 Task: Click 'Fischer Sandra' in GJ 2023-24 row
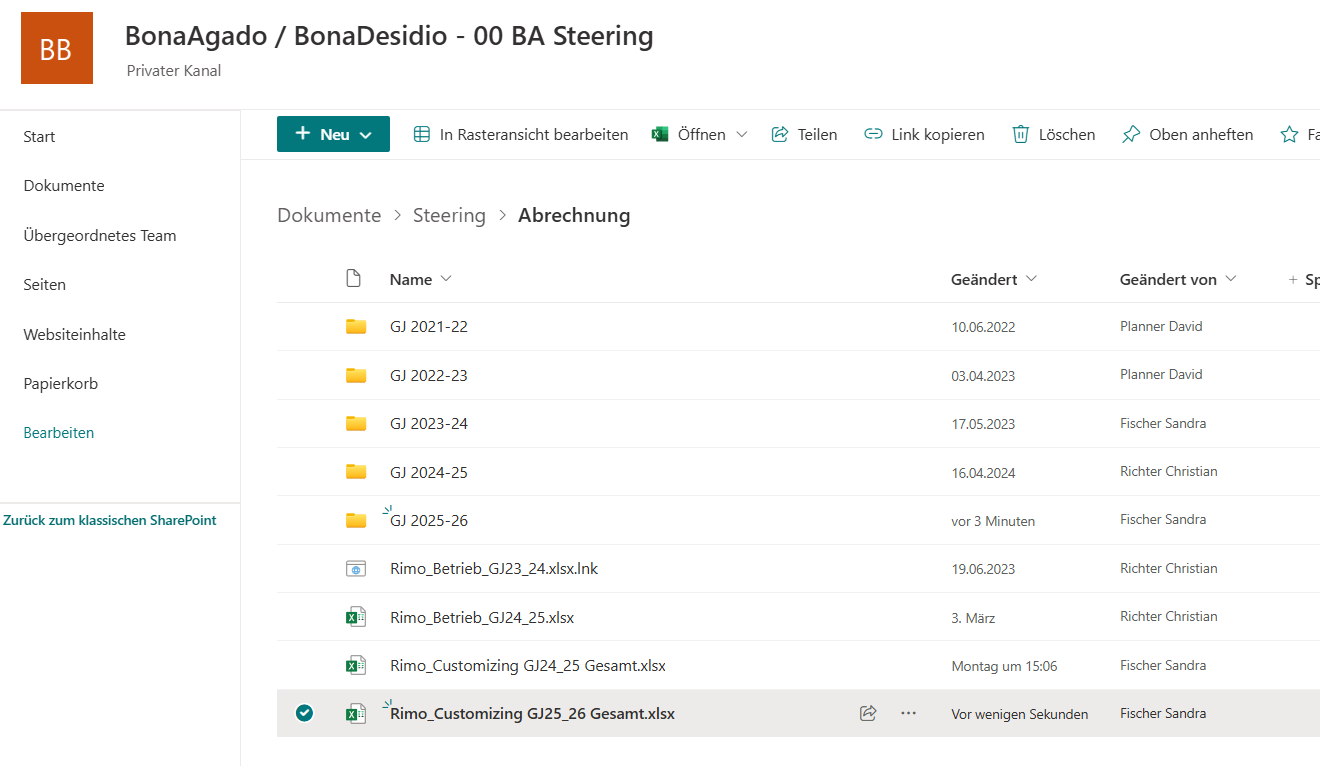pyautogui.click(x=1163, y=423)
